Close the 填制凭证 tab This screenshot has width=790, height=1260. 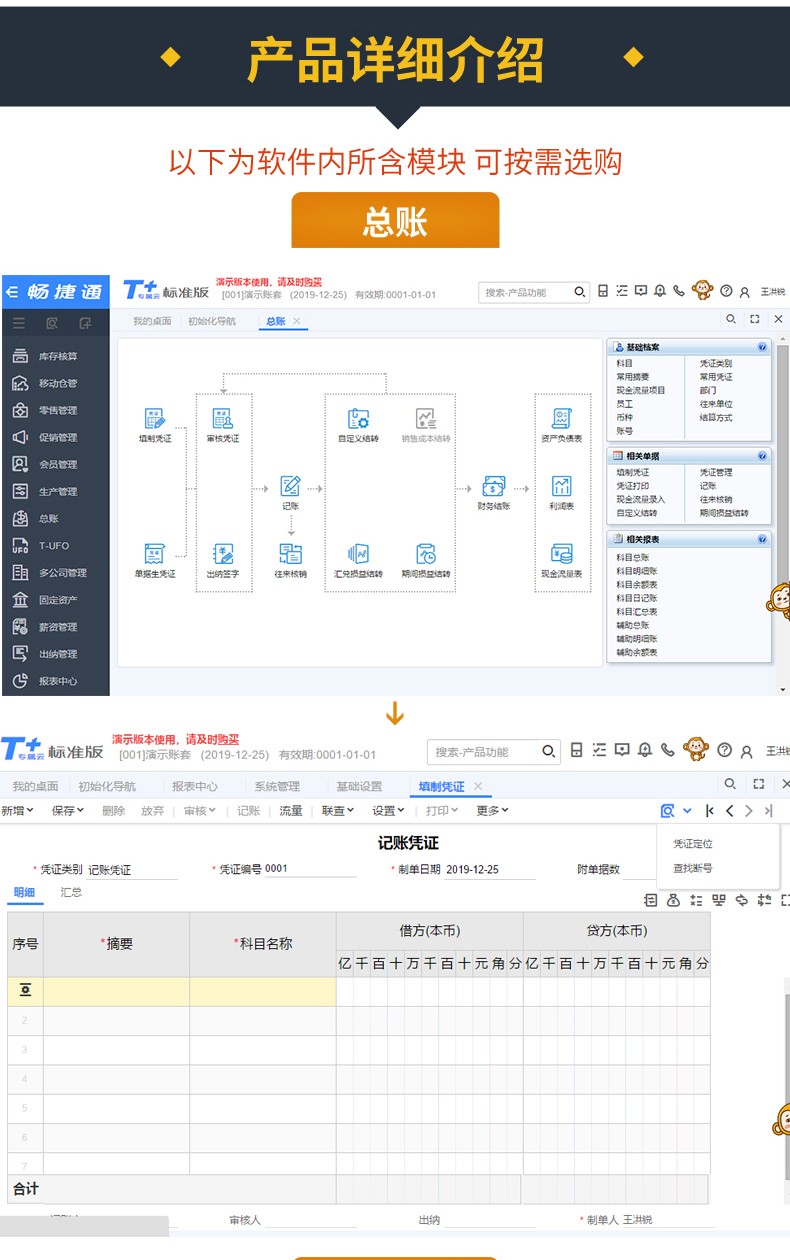tap(478, 786)
